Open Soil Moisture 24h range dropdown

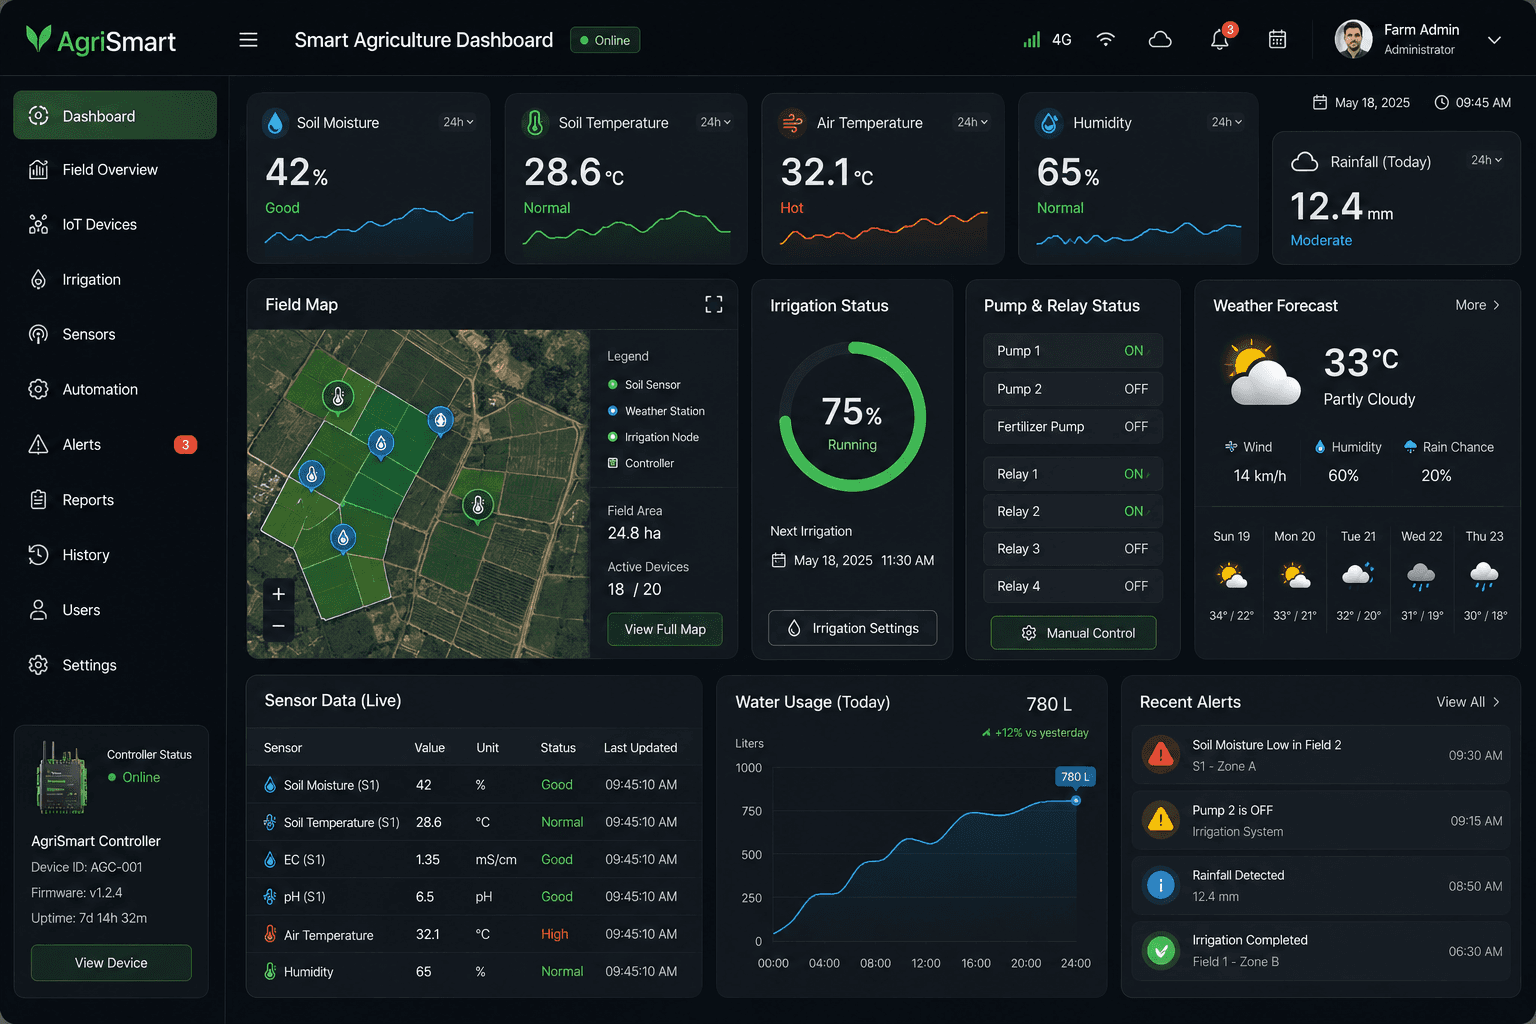459,122
